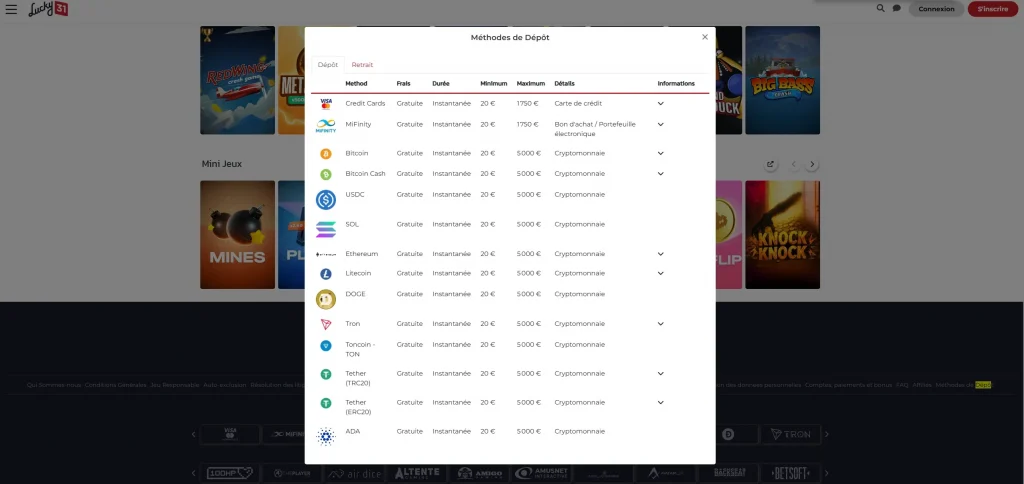This screenshot has height=484, width=1024.
Task: Open the hamburger menu top left
Action: (11, 9)
